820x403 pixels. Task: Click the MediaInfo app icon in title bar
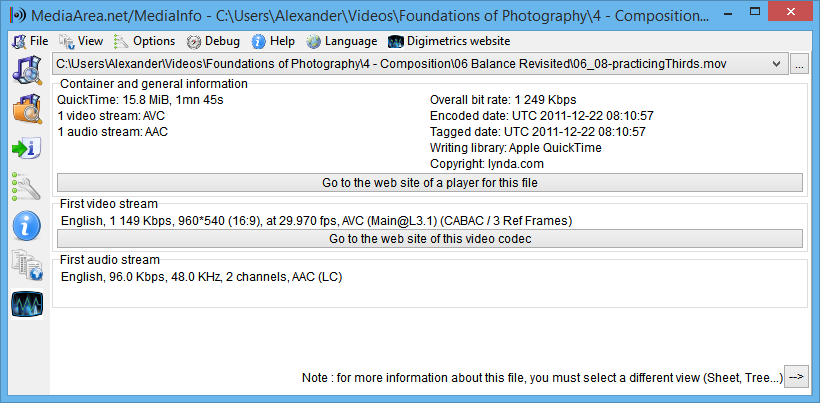[x=18, y=14]
